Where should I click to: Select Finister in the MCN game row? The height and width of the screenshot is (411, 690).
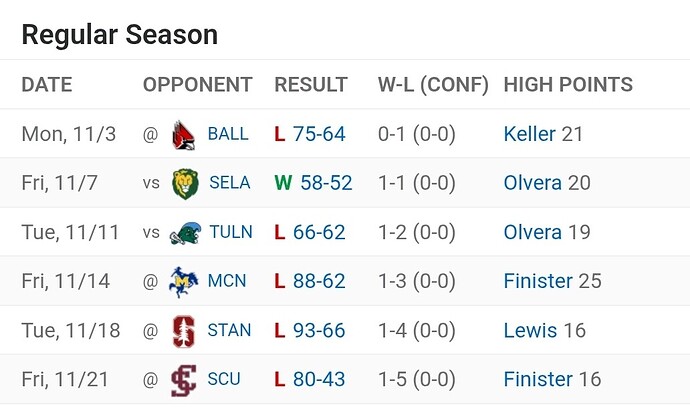(538, 281)
